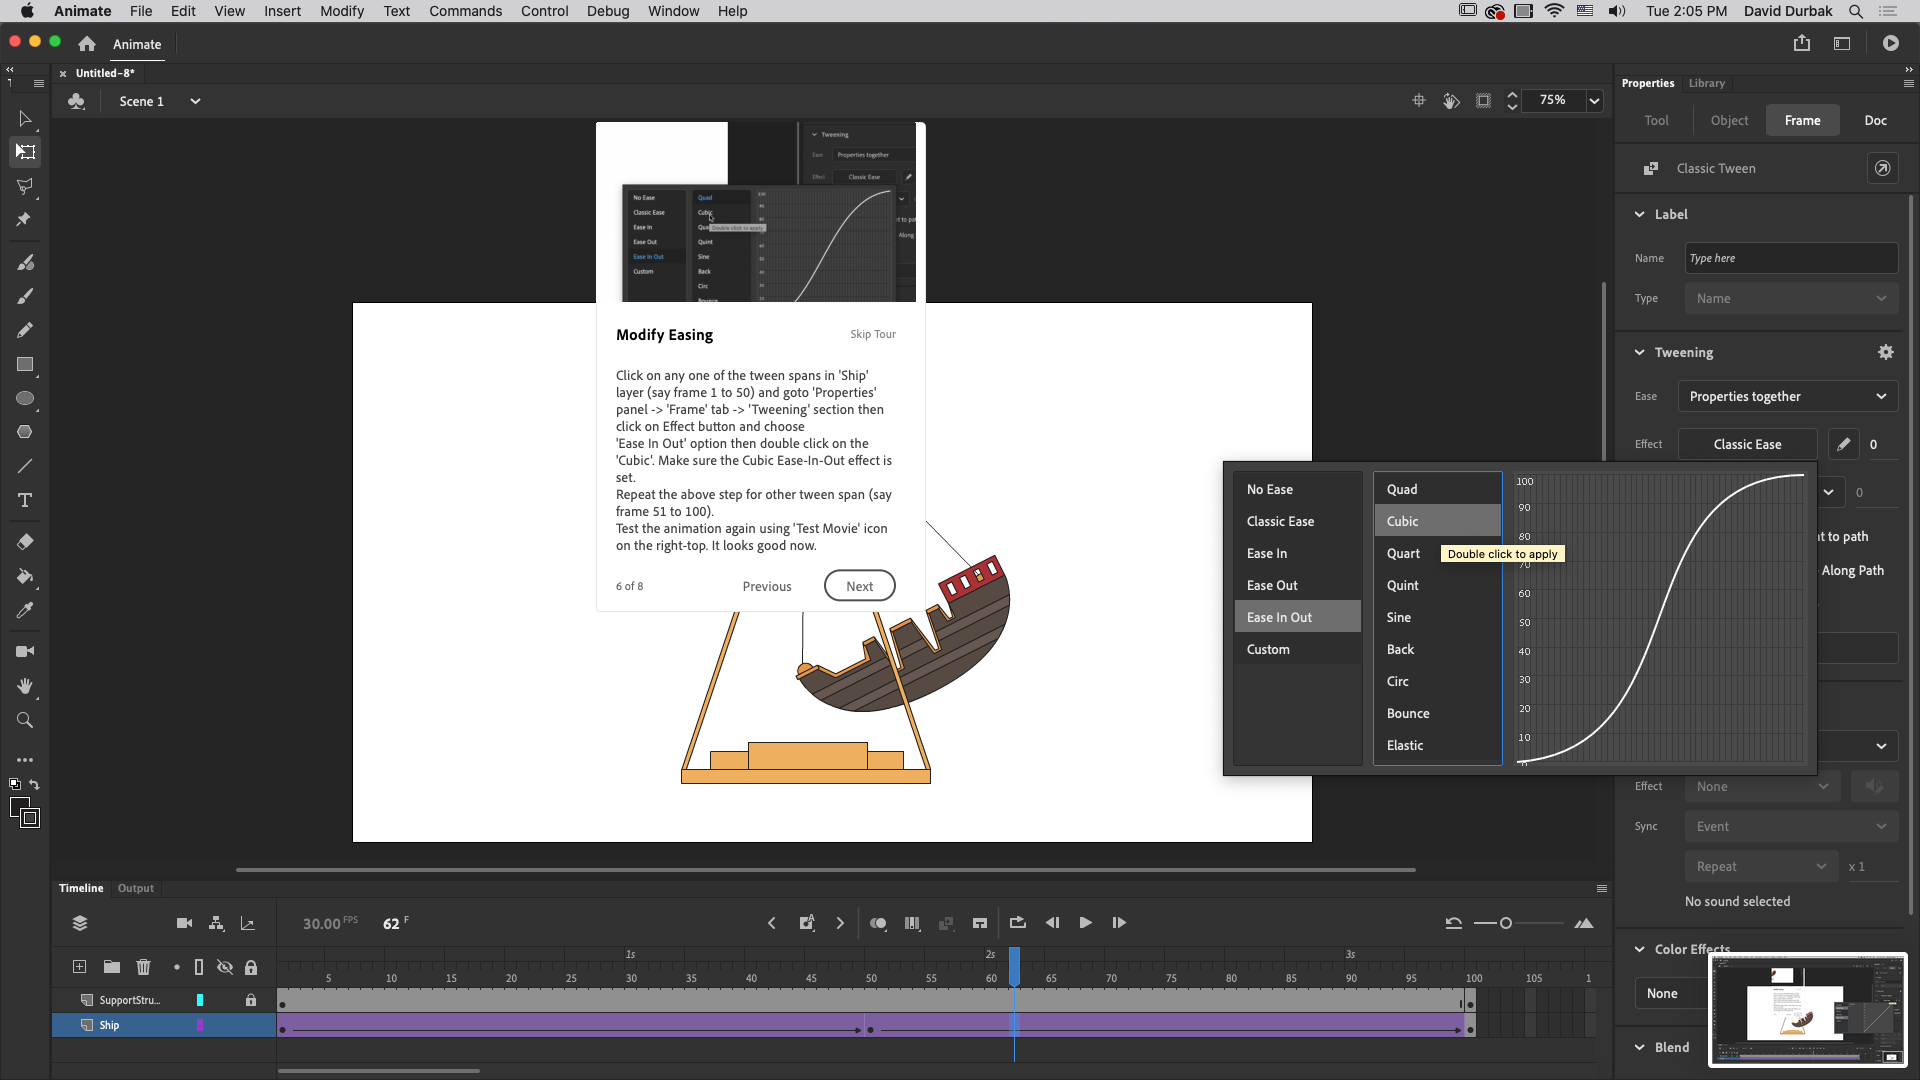Image resolution: width=1920 pixels, height=1080 pixels.
Task: Toggle timeline Loop playback
Action: click(x=1017, y=923)
